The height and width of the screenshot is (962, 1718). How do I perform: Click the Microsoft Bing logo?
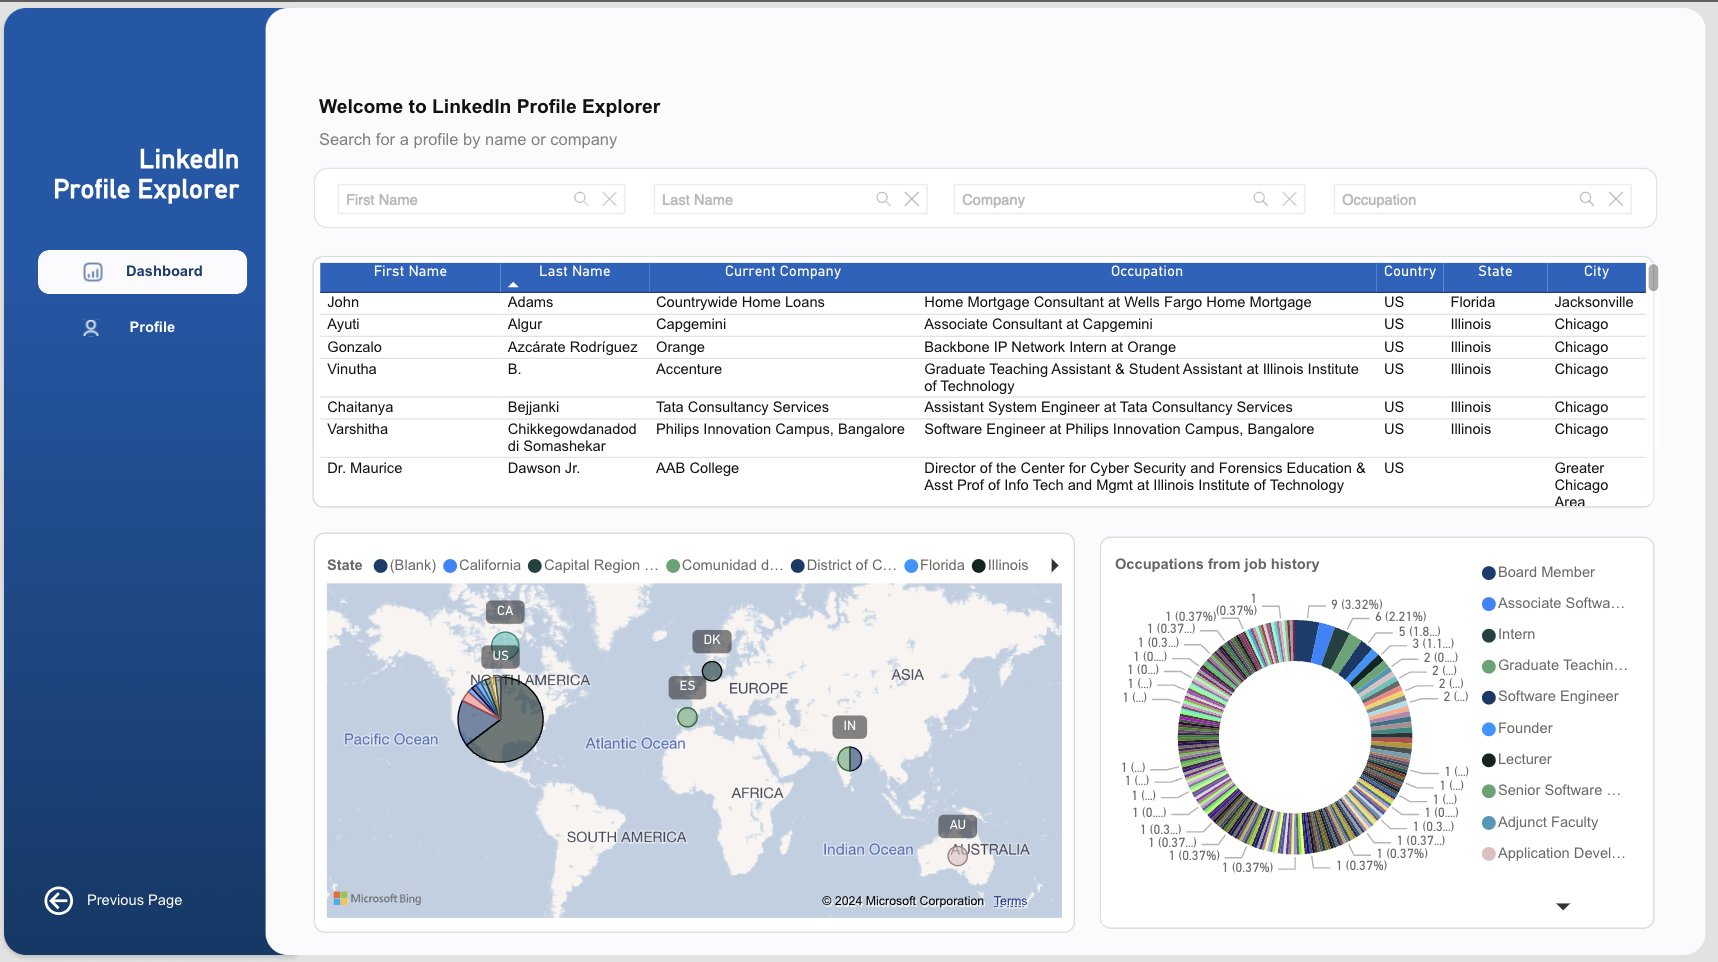[x=378, y=898]
